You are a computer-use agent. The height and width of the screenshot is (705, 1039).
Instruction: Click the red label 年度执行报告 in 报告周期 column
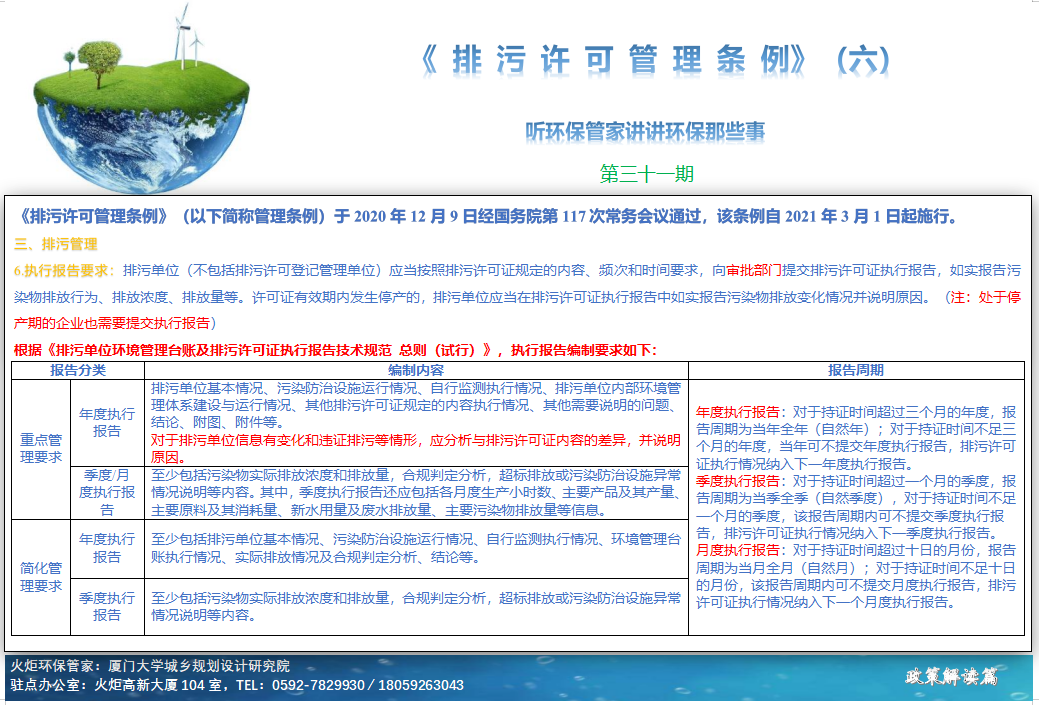[738, 411]
